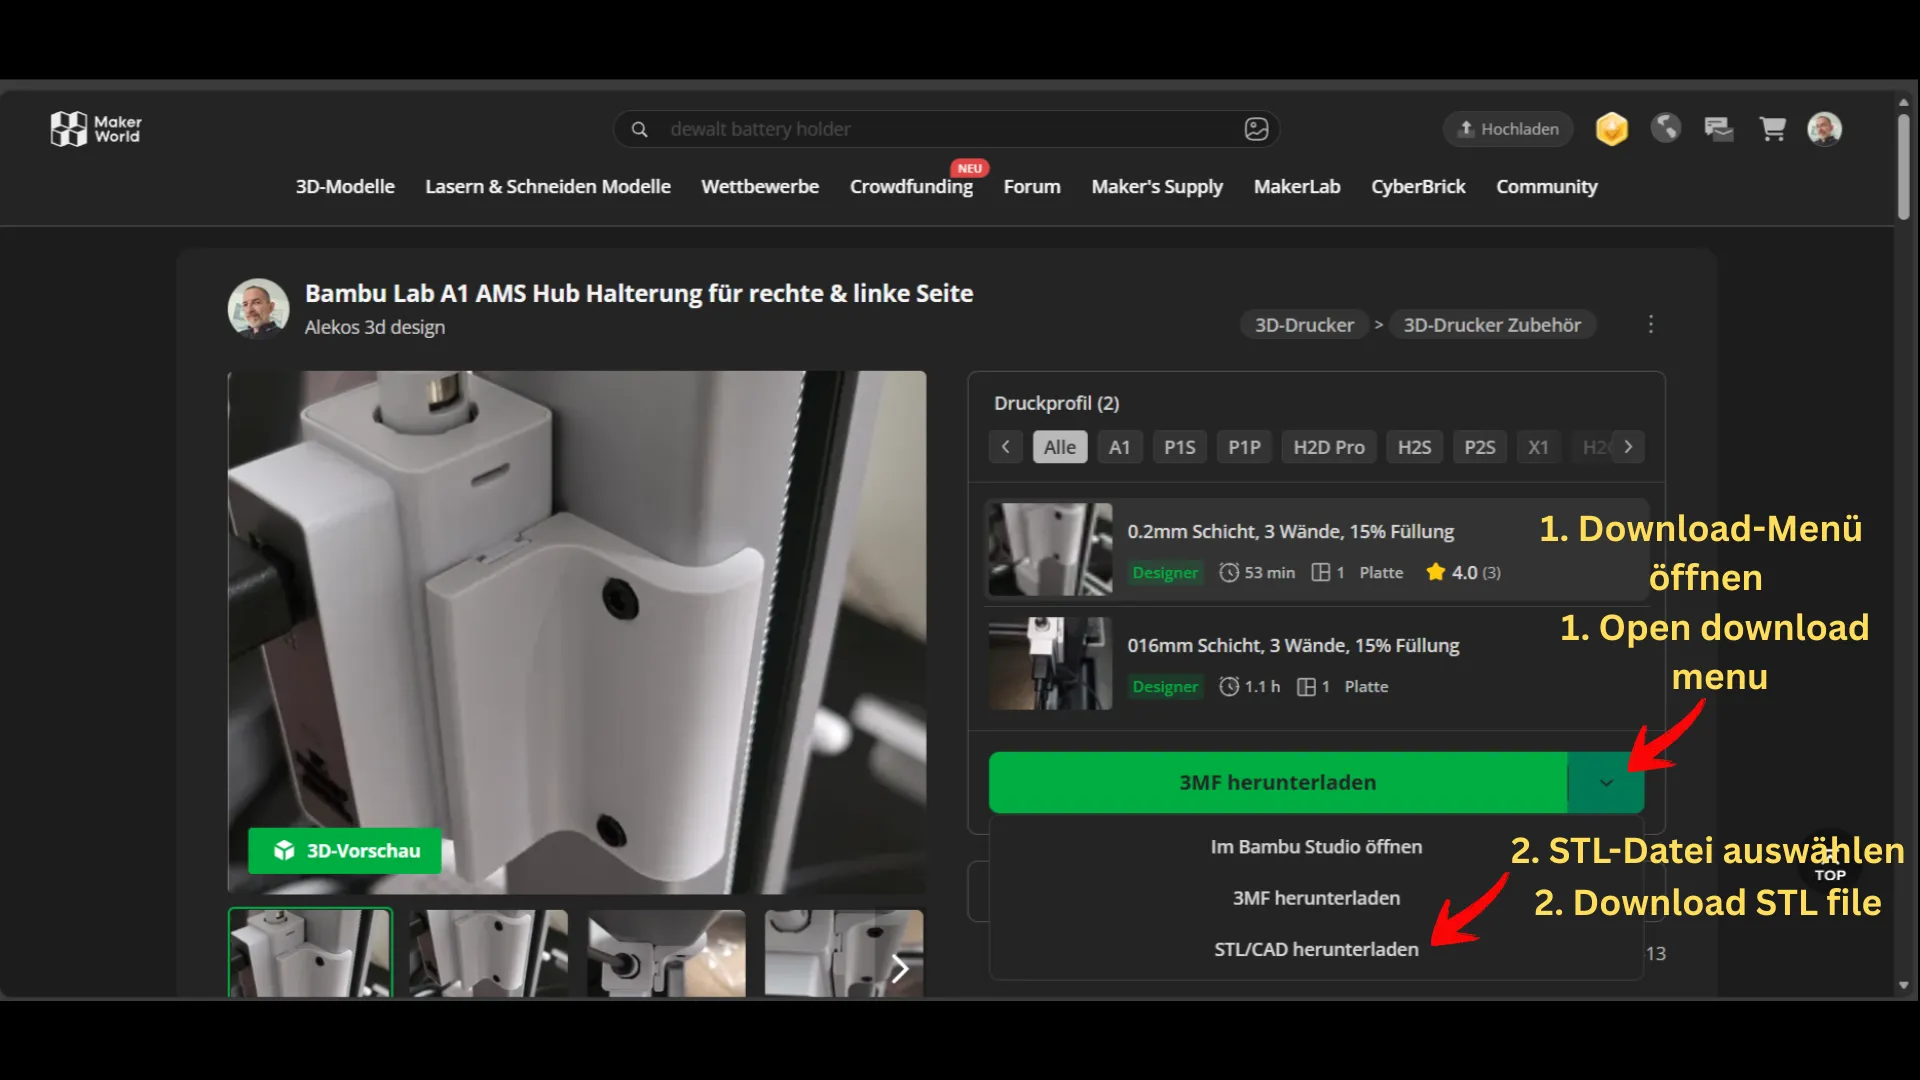The image size is (1920, 1080).
Task: Open the 3D-Modelle nav item
Action: coord(345,187)
